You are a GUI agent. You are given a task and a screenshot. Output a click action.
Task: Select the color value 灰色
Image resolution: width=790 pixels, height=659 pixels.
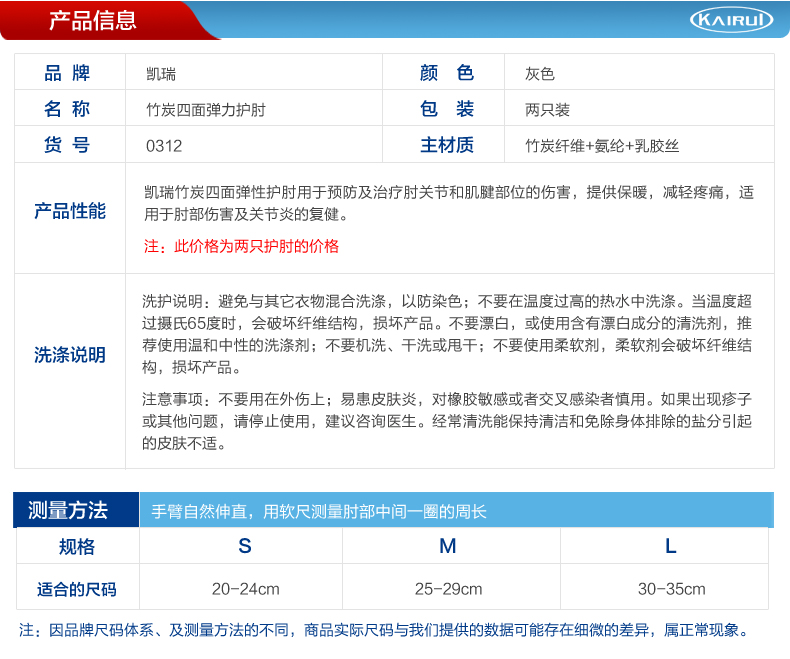[540, 74]
